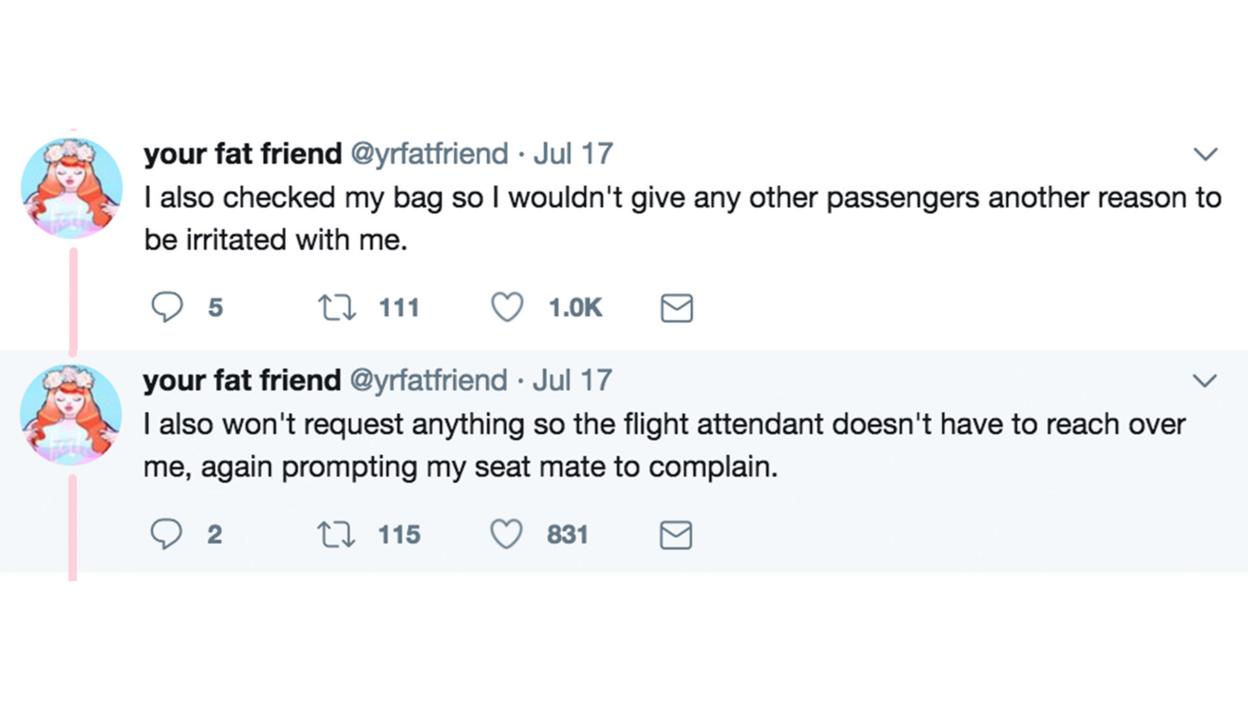Reply to the flight attendant tweet

(165, 535)
